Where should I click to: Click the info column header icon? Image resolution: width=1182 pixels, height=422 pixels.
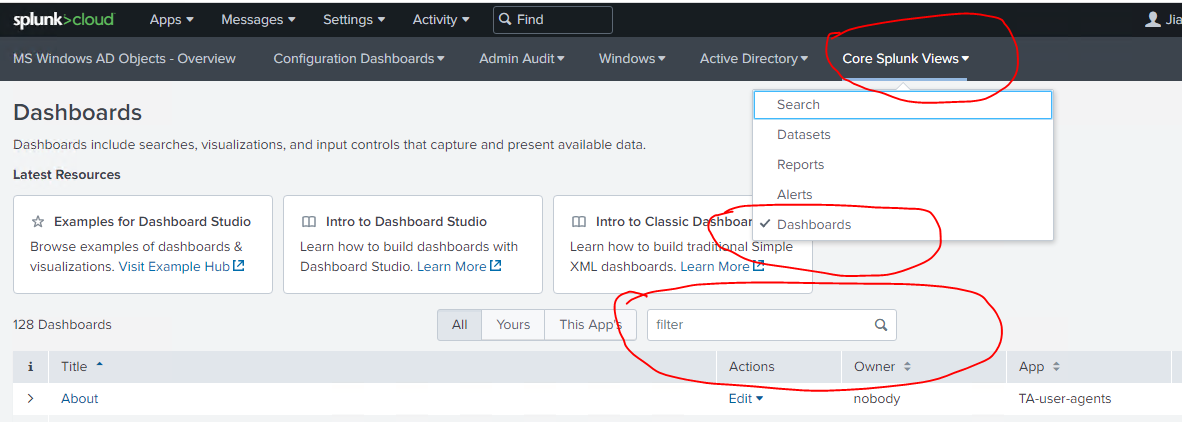tap(30, 367)
